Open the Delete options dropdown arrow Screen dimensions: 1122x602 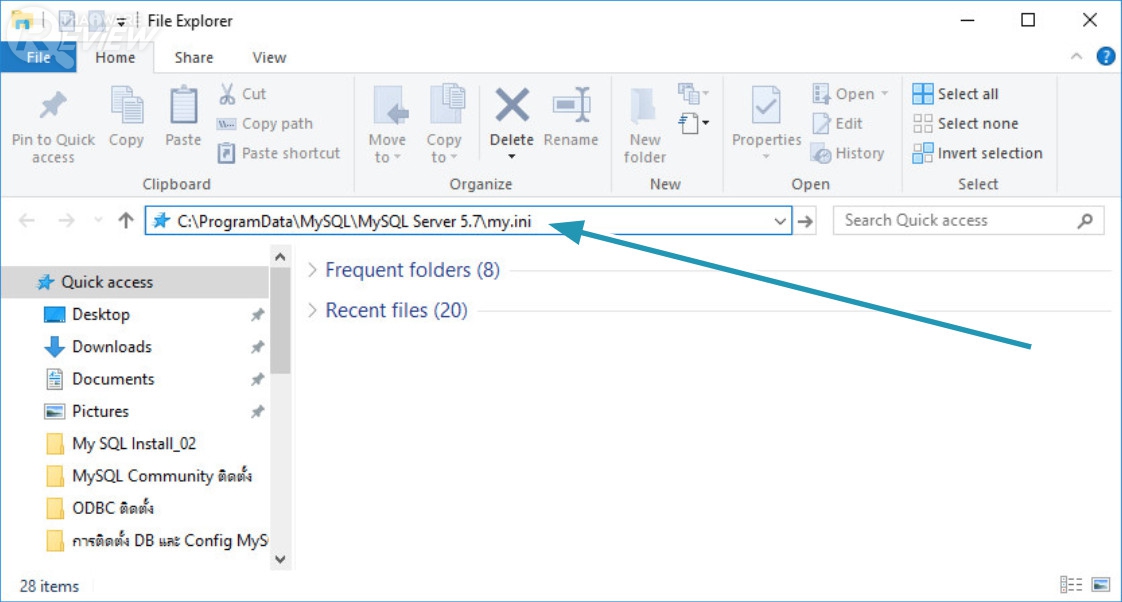512,157
